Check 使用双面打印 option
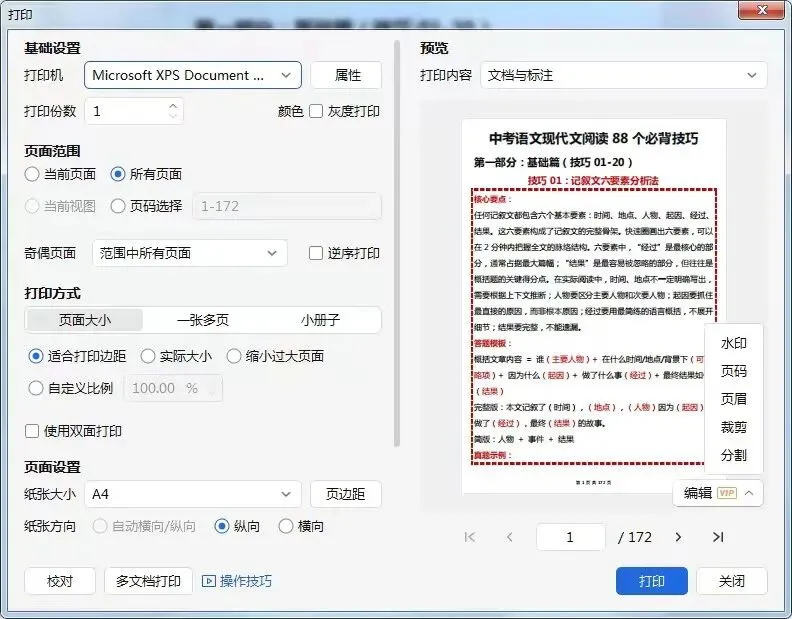 coord(32,431)
